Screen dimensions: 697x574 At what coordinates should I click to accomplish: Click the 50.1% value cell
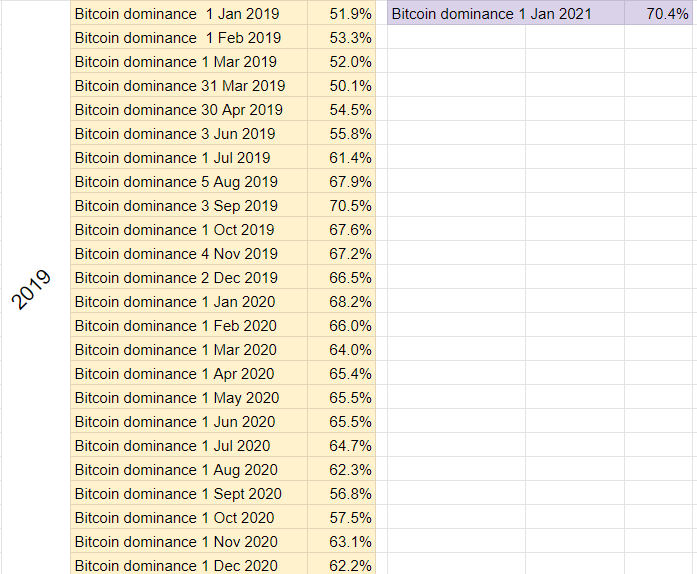coord(341,85)
